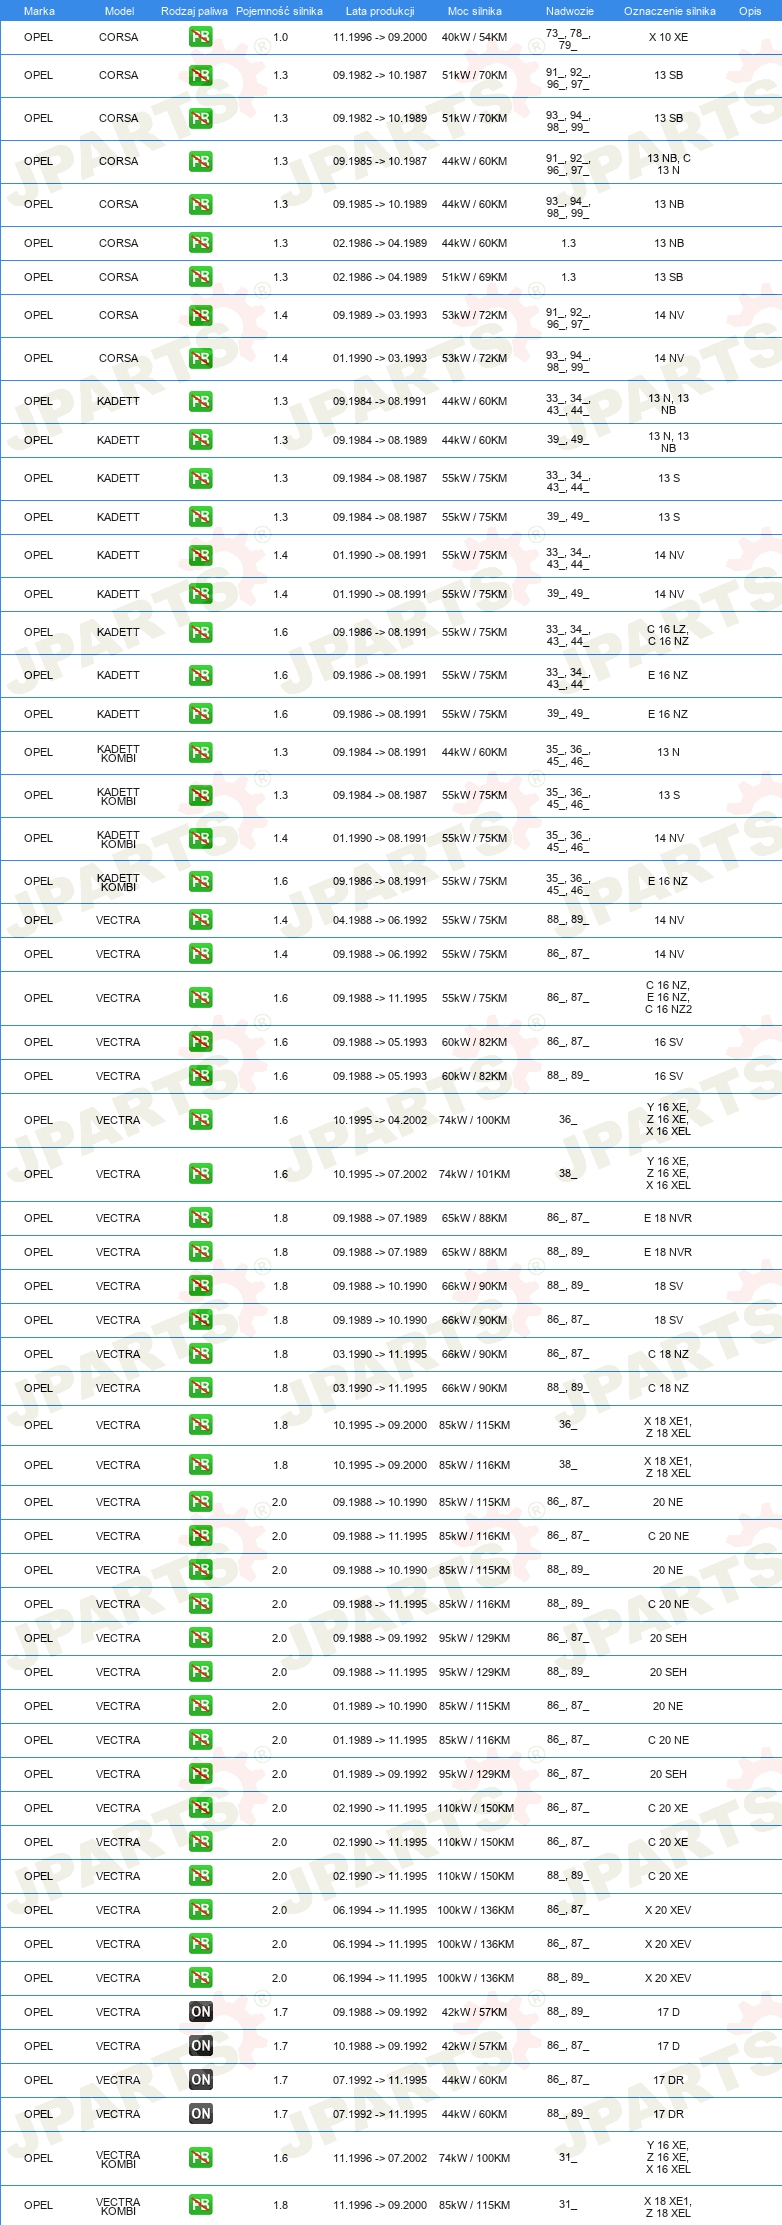782x2225 pixels.
Task: Select the 10.1995 -> 04.2002 production cell
Action: coord(380,1120)
